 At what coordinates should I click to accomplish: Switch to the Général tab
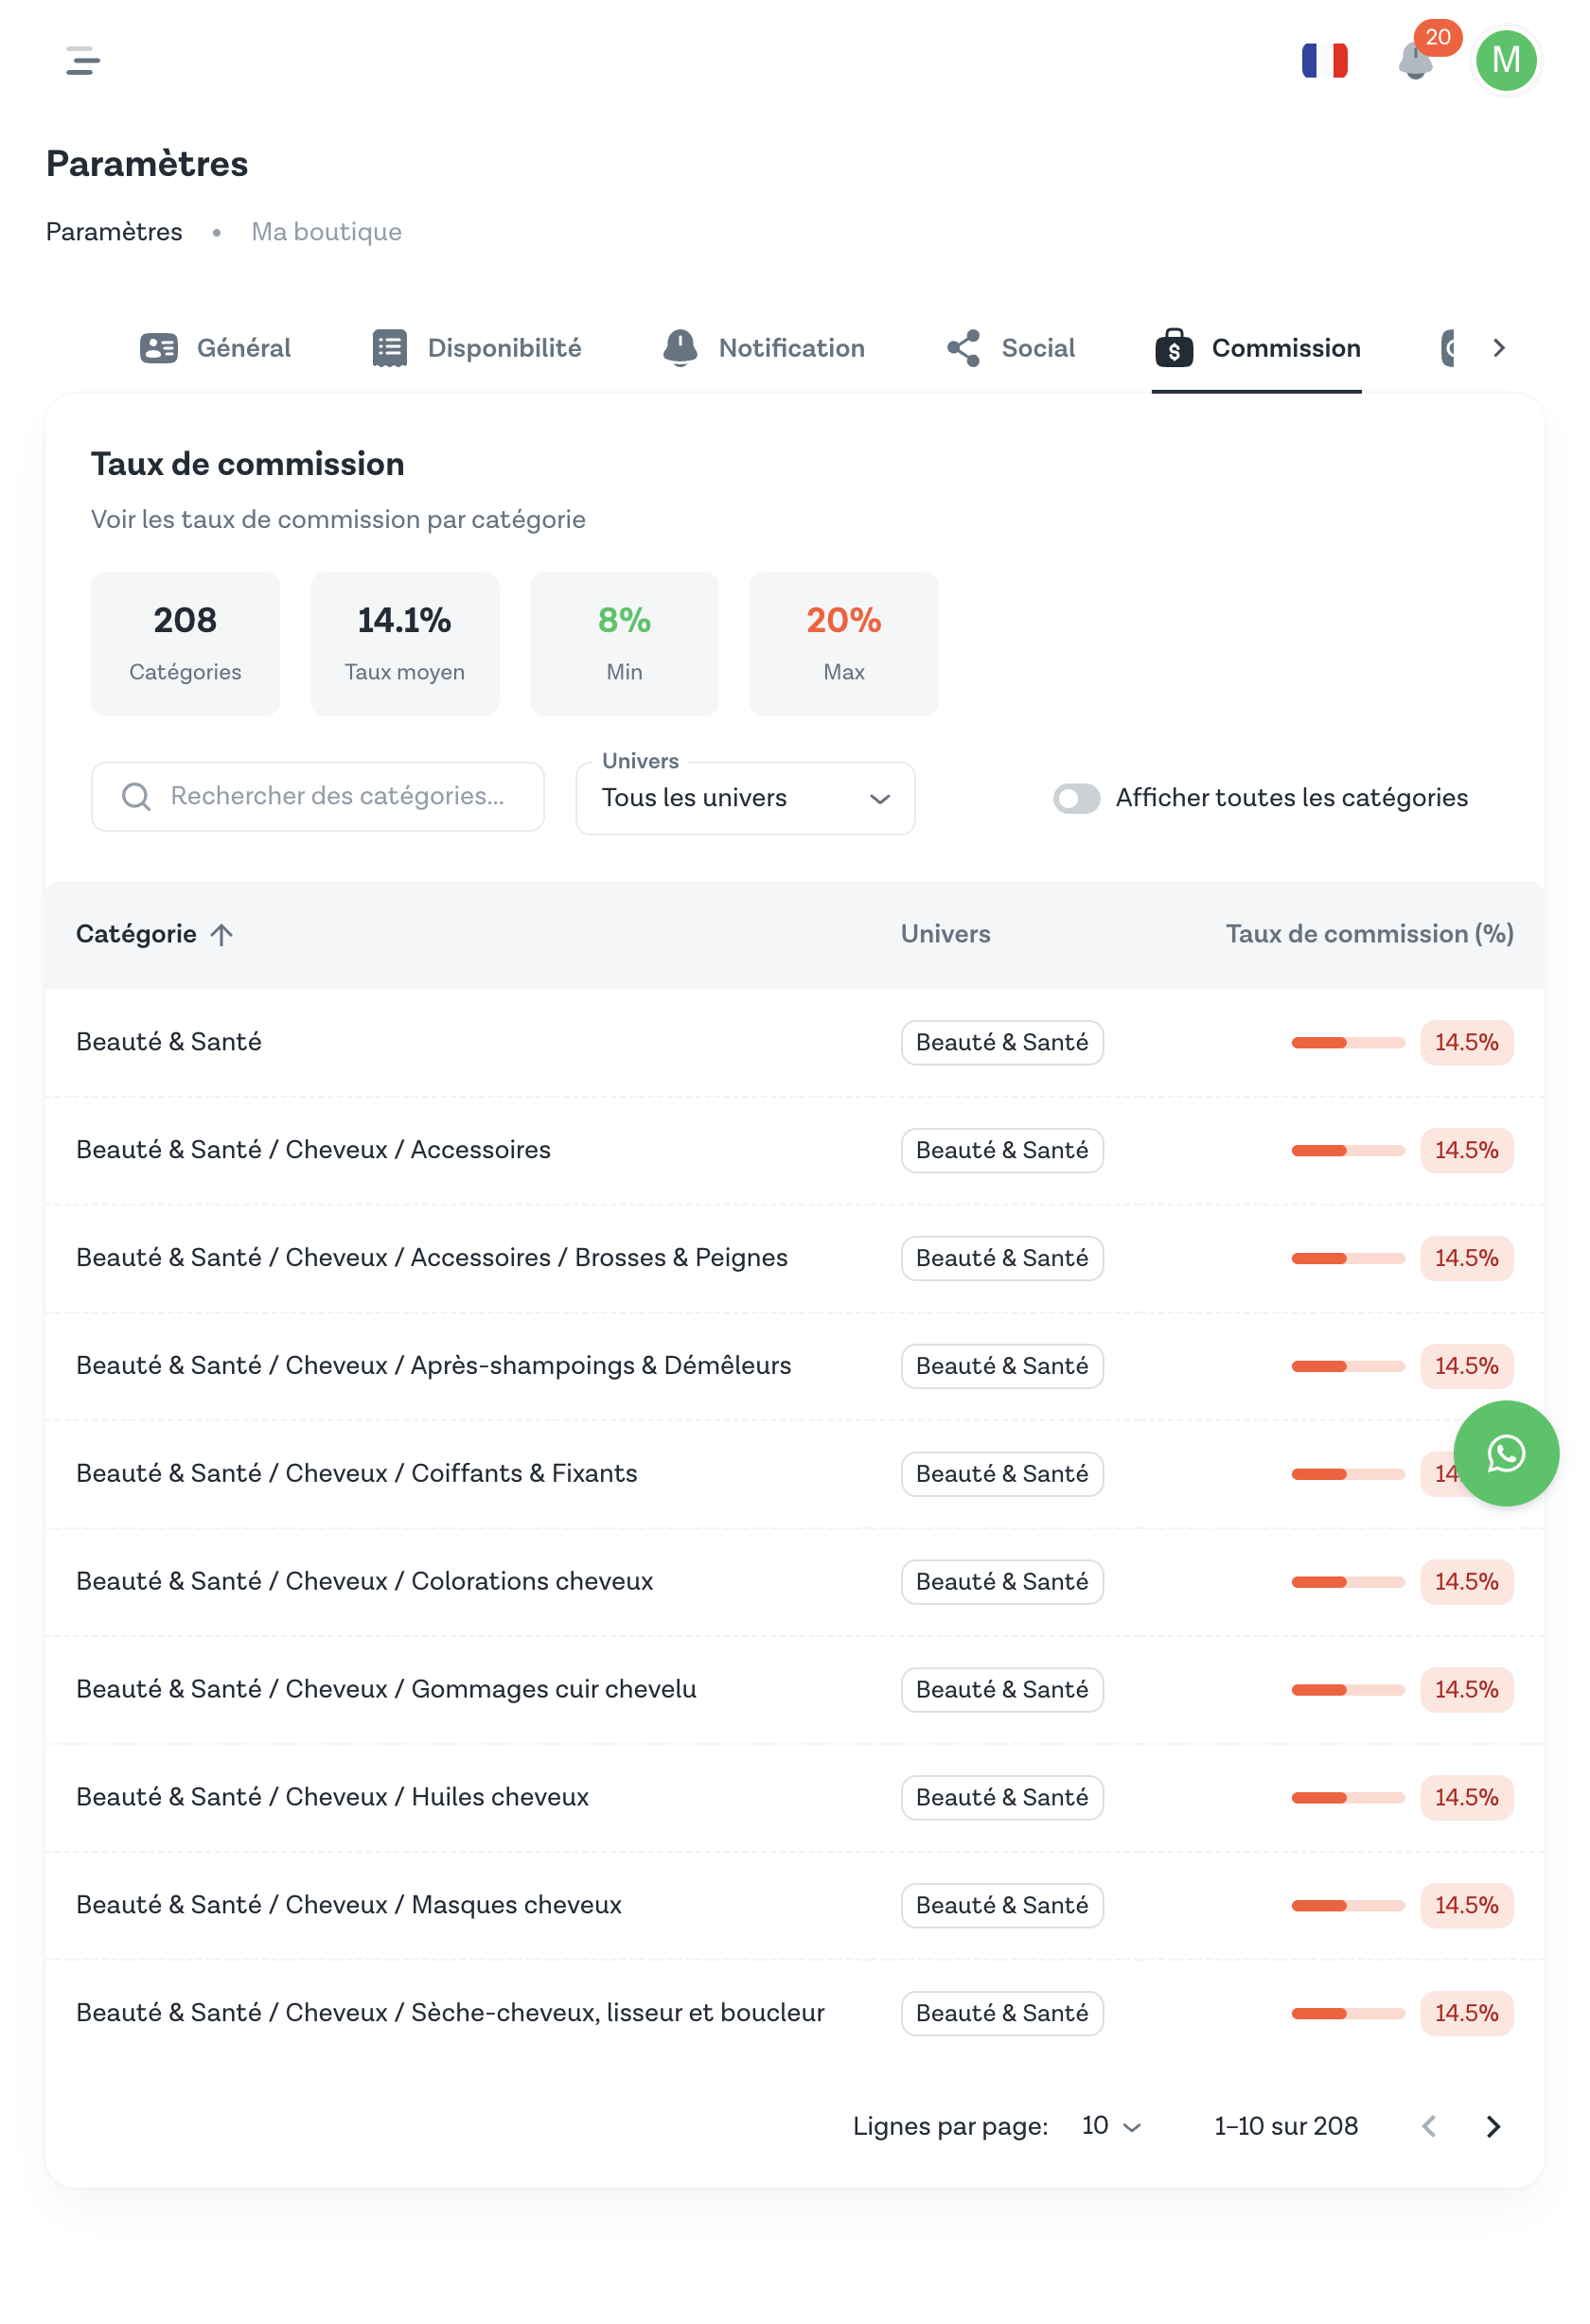pyautogui.click(x=215, y=348)
